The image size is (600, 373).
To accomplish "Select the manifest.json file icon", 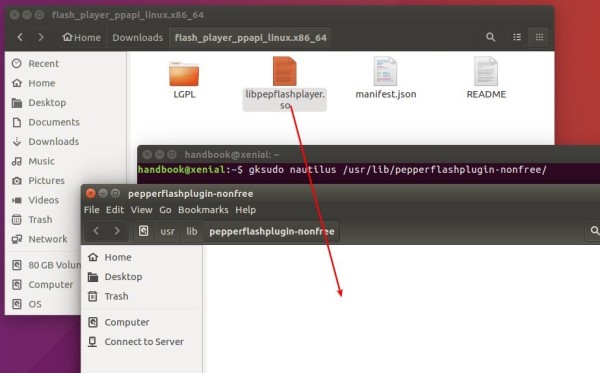I will 385,71.
